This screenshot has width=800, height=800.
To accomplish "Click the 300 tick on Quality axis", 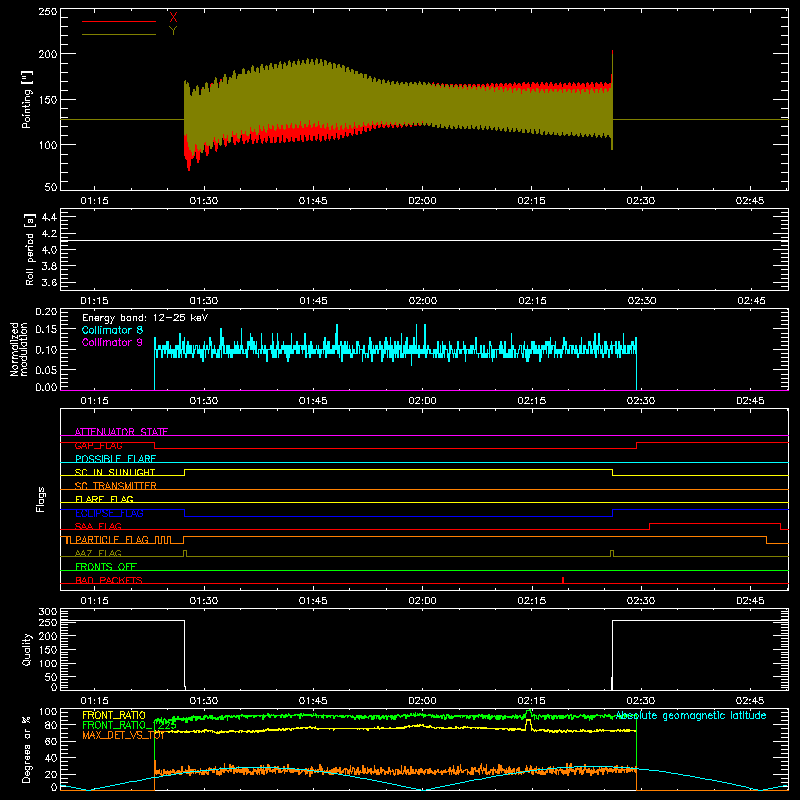I will 48,612.
